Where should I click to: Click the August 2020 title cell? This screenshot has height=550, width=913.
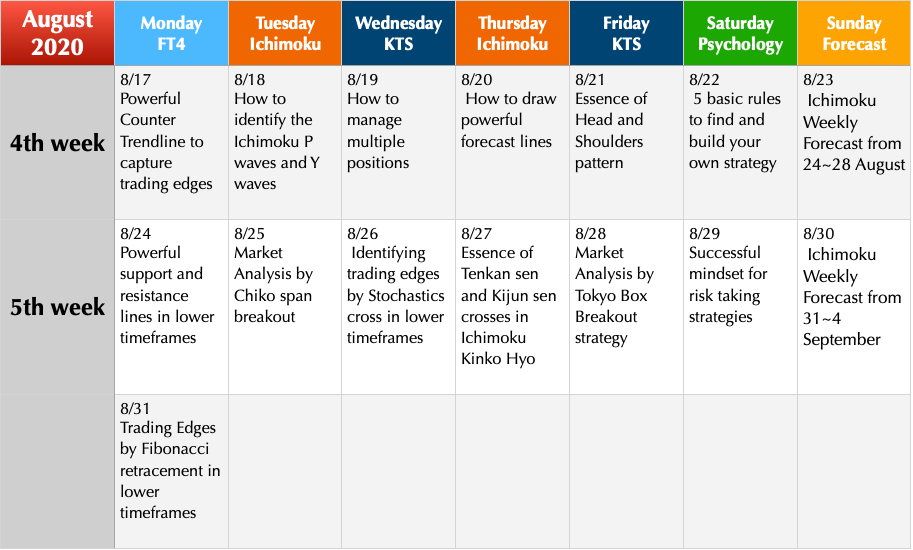click(x=57, y=33)
